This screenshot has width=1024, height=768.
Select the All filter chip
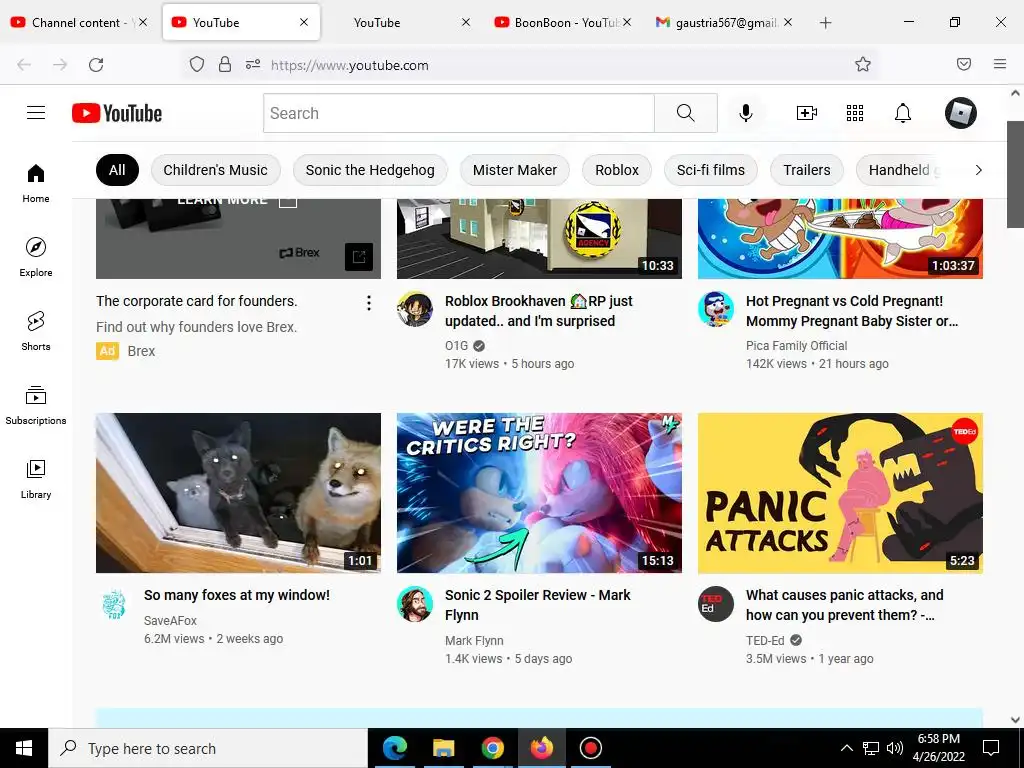118,170
